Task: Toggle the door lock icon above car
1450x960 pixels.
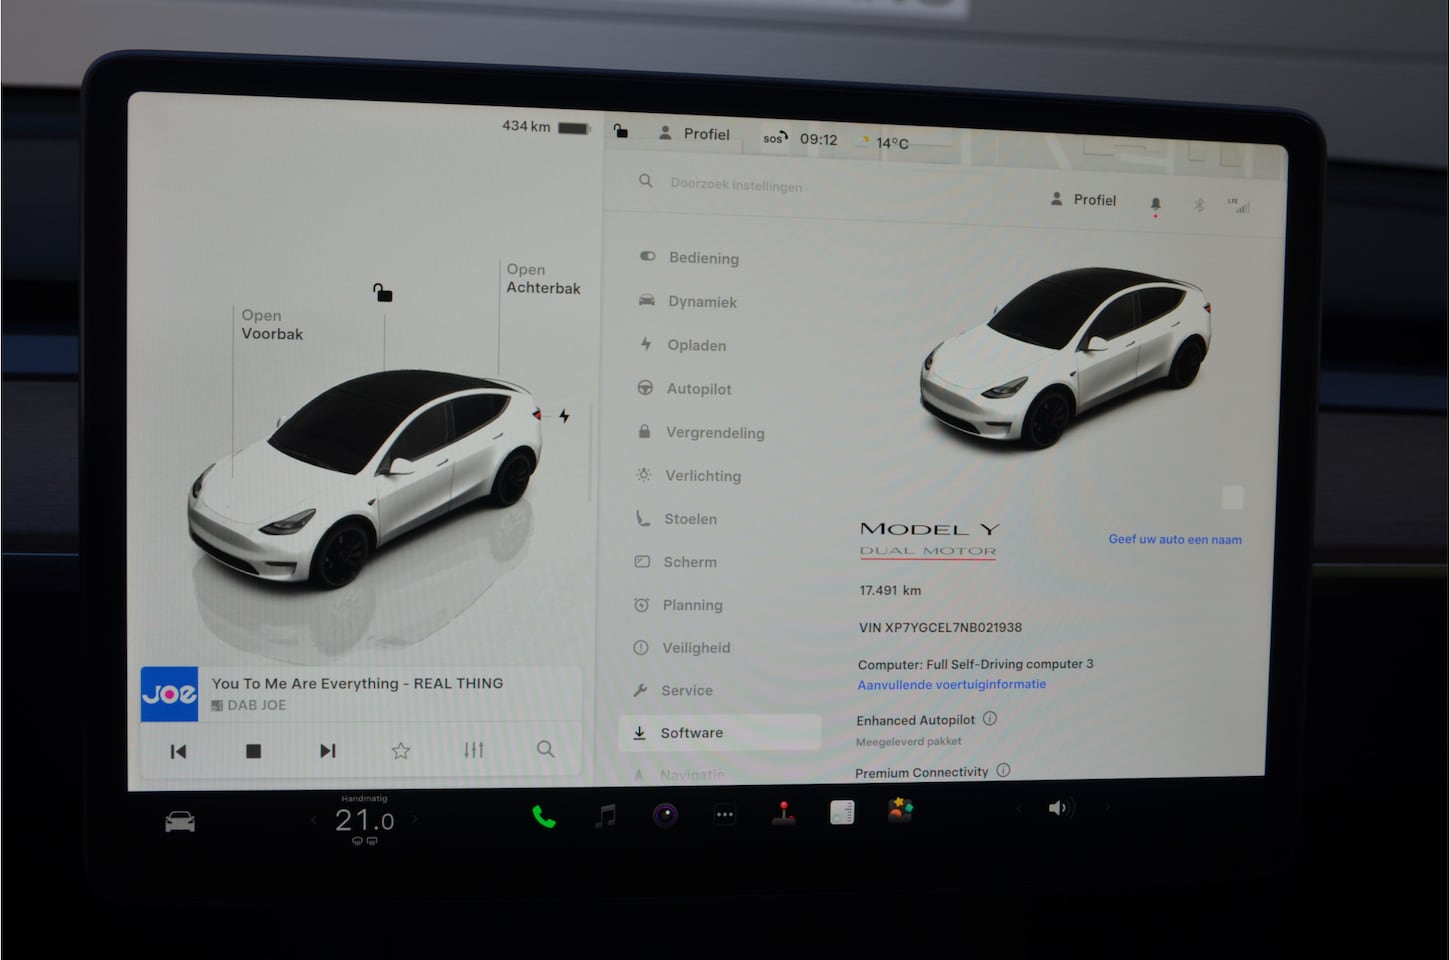Action: [383, 292]
